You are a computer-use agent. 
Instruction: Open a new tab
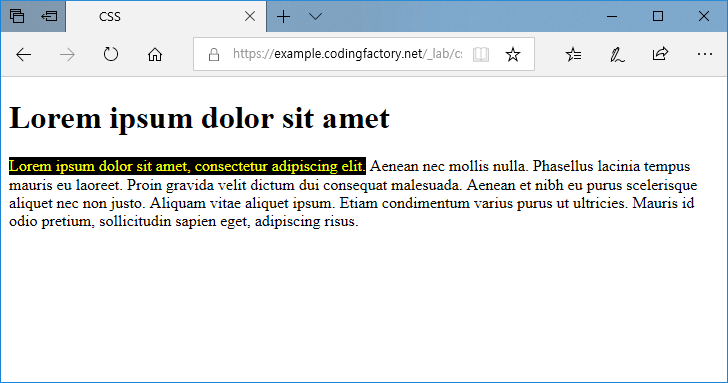[x=283, y=17]
